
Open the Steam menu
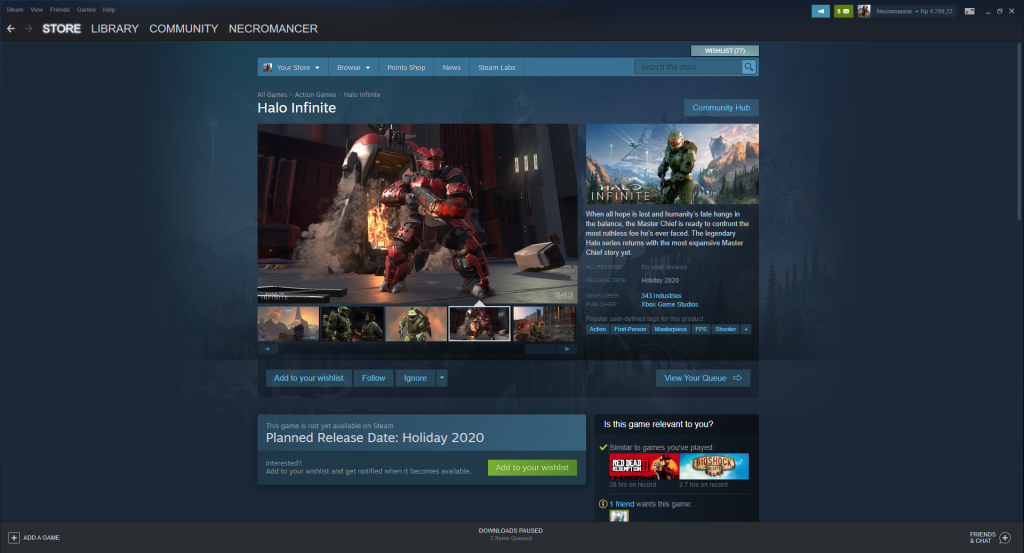(15, 10)
